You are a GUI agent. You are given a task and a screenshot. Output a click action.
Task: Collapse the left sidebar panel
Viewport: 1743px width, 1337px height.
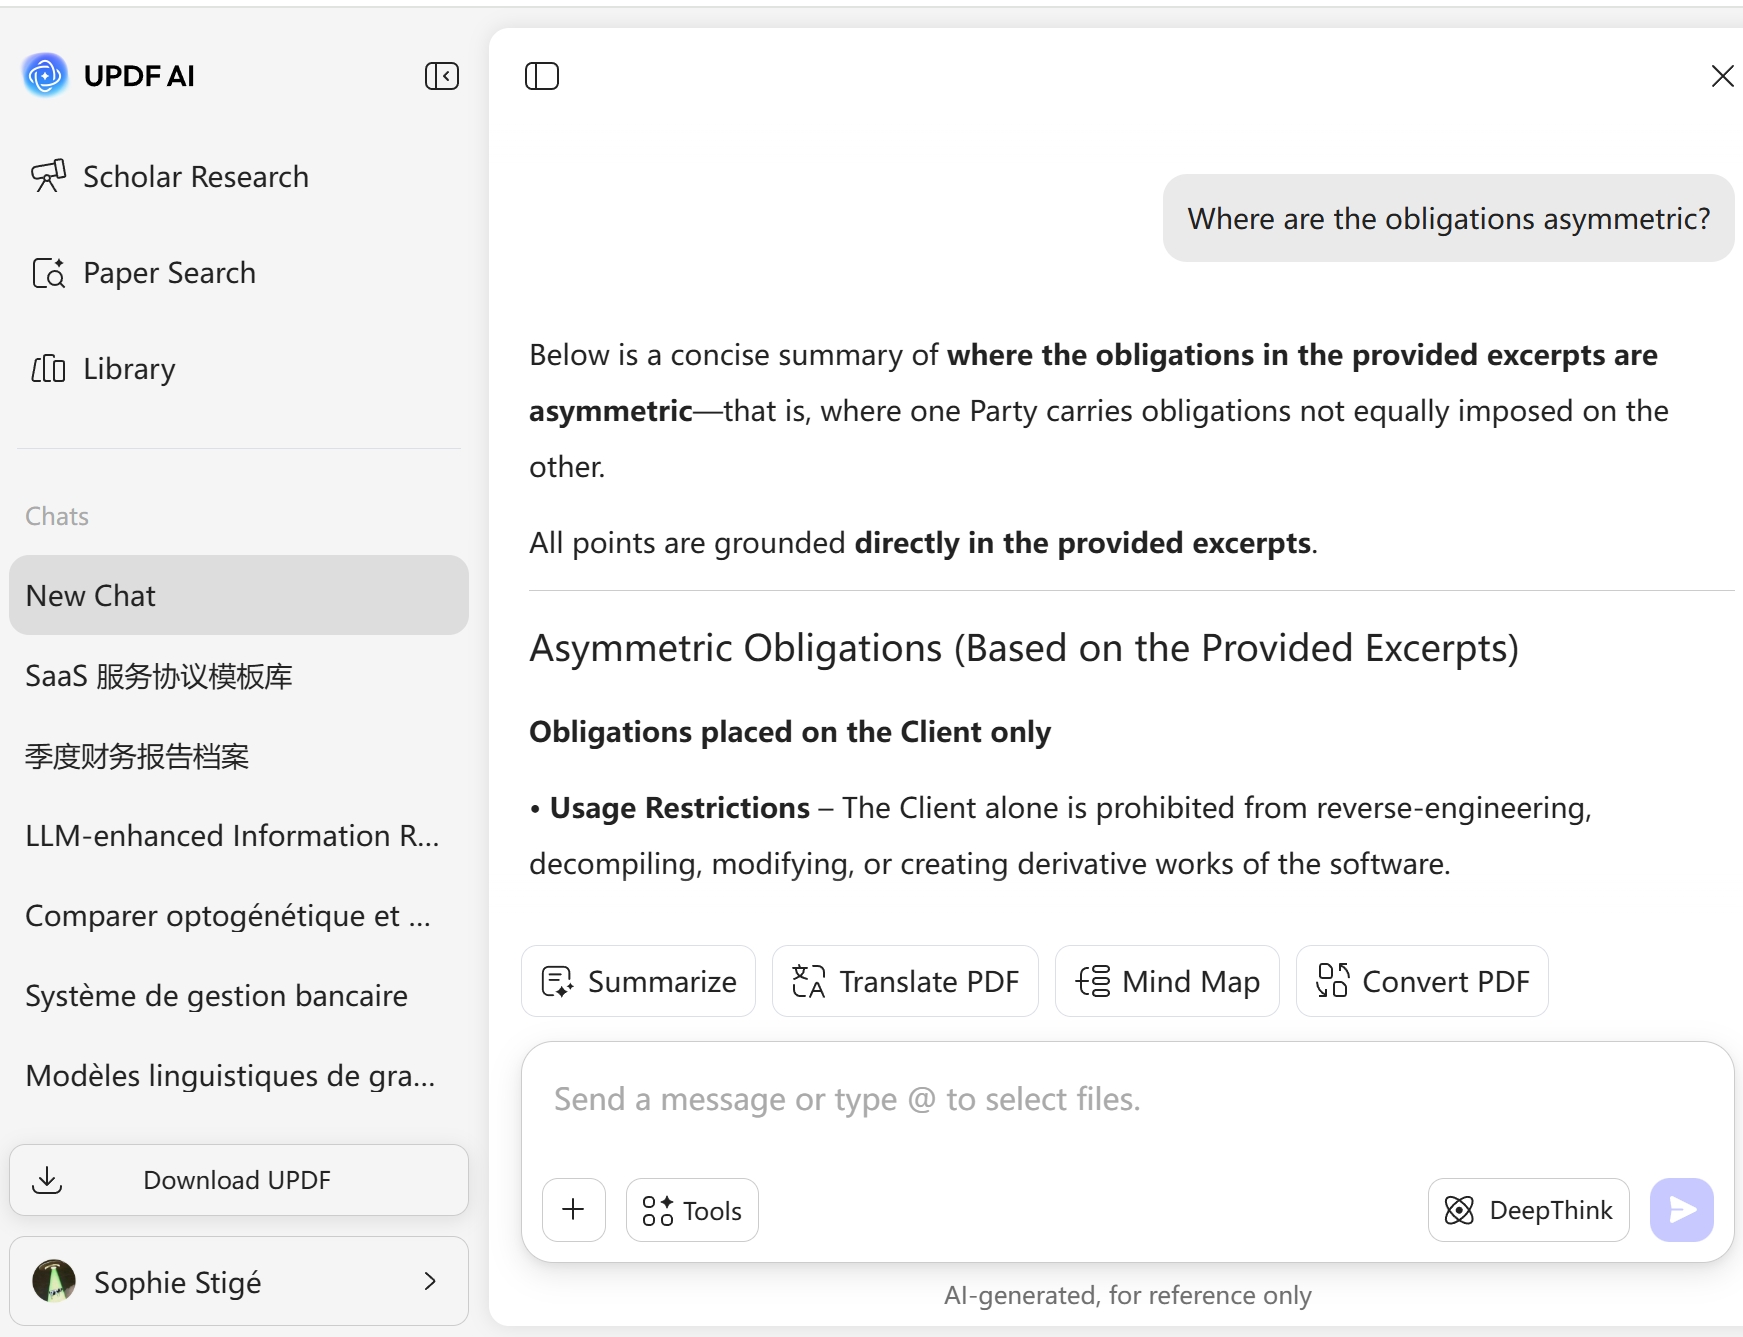tap(441, 76)
